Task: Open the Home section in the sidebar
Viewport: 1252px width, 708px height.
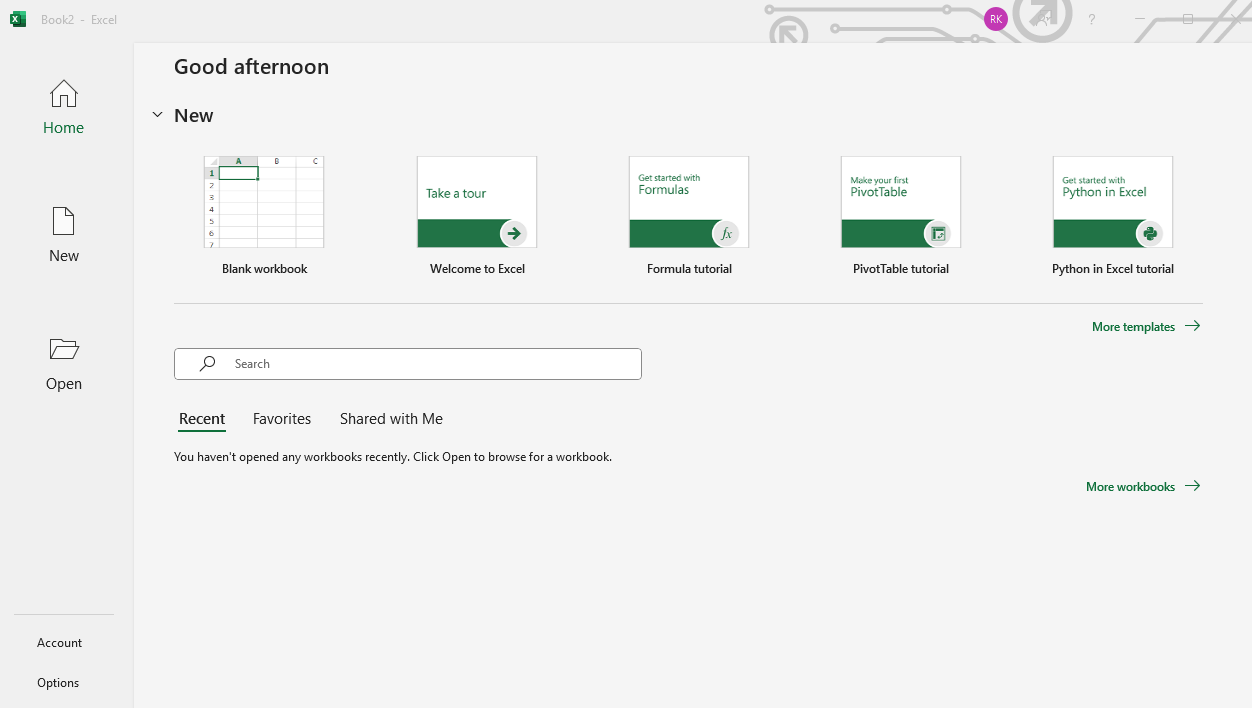Action: tap(64, 107)
